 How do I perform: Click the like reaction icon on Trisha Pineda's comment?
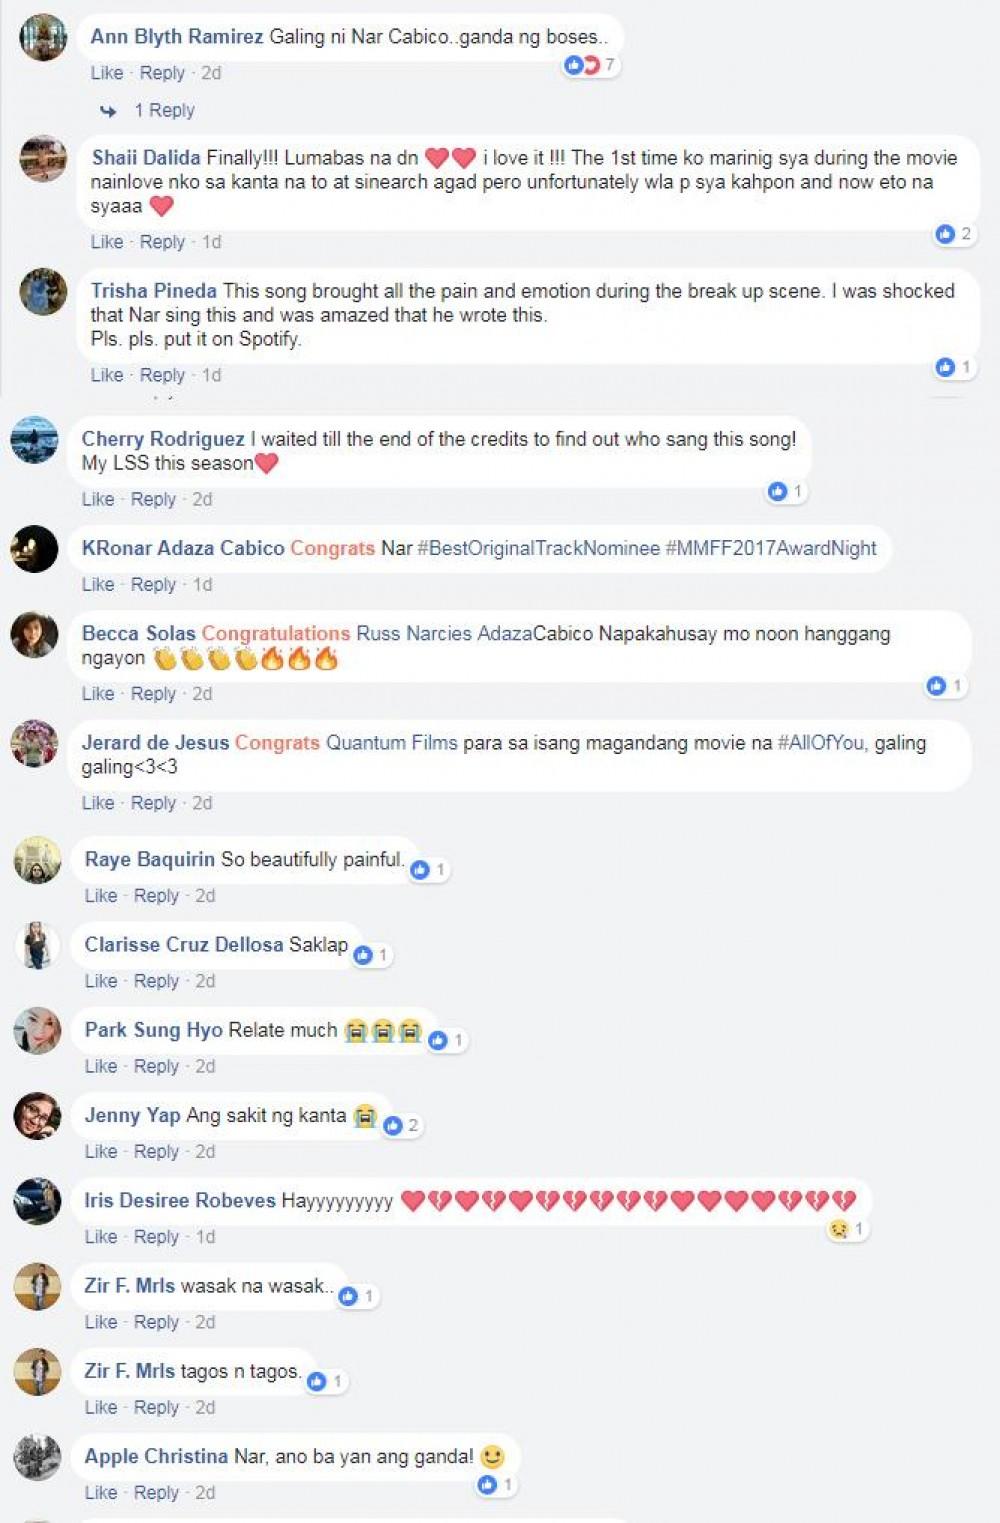pyautogui.click(x=945, y=367)
